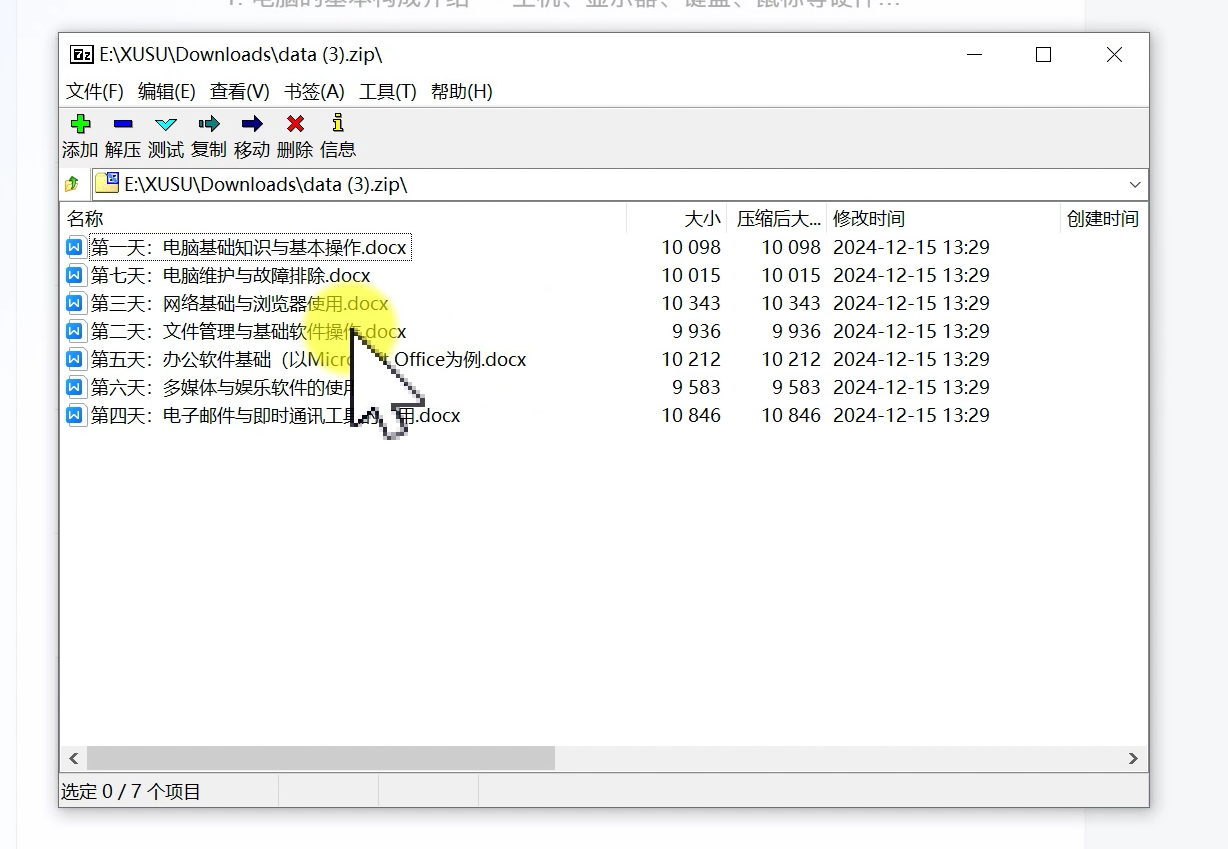
Task: Sort by the 修改时间 column header
Action: [x=869, y=219]
